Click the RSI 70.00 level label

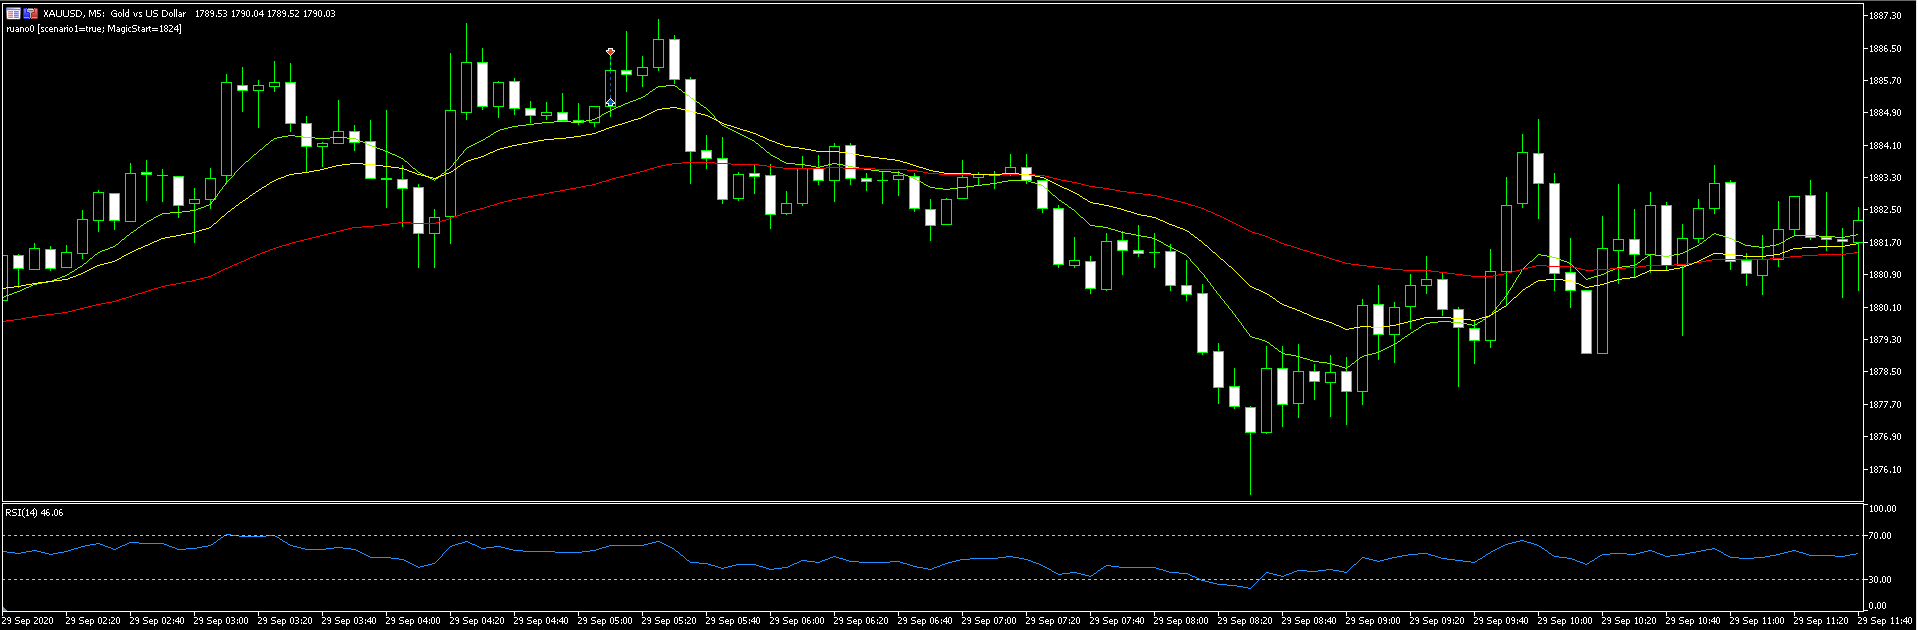(x=1880, y=536)
